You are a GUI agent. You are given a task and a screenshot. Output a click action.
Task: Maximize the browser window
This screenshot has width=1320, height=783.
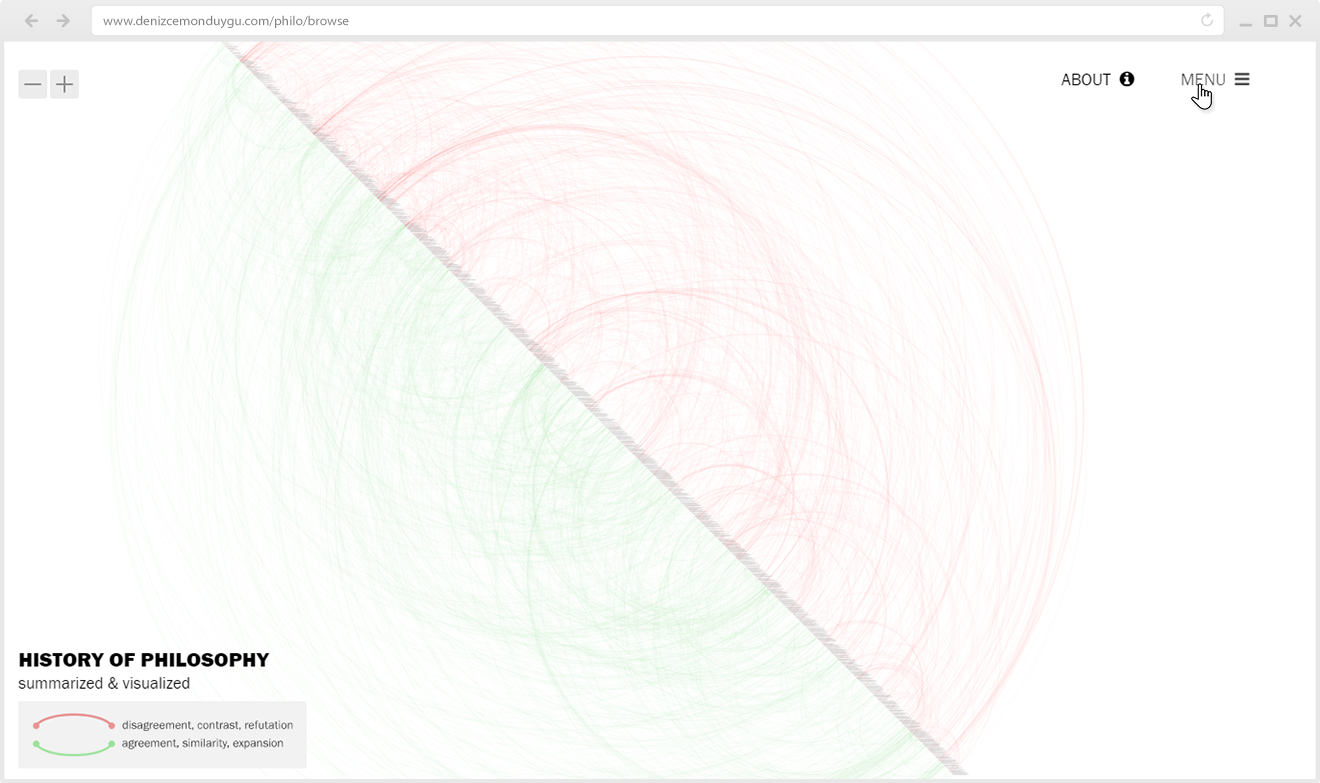point(1271,21)
